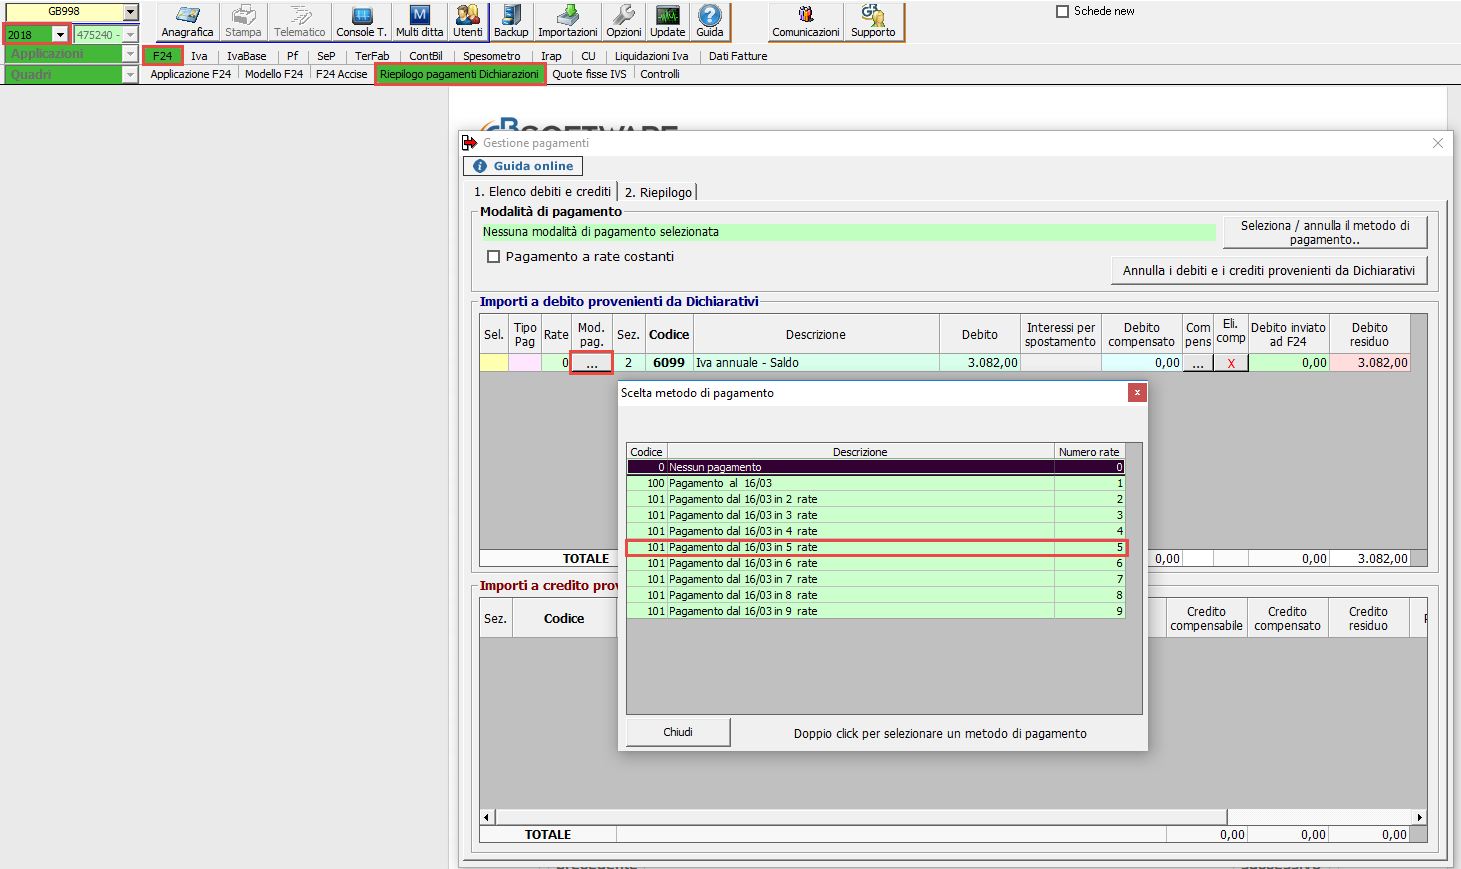The height and width of the screenshot is (869, 1461).
Task: Open the Utenti users icon
Action: point(467,21)
